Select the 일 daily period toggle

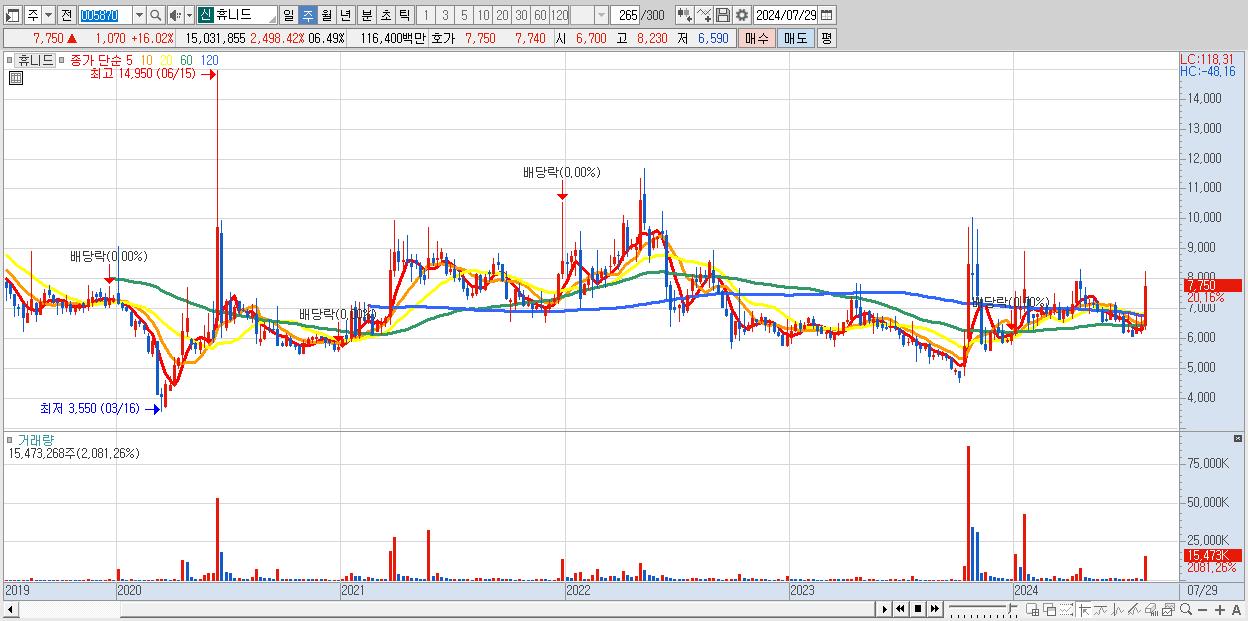pos(288,15)
